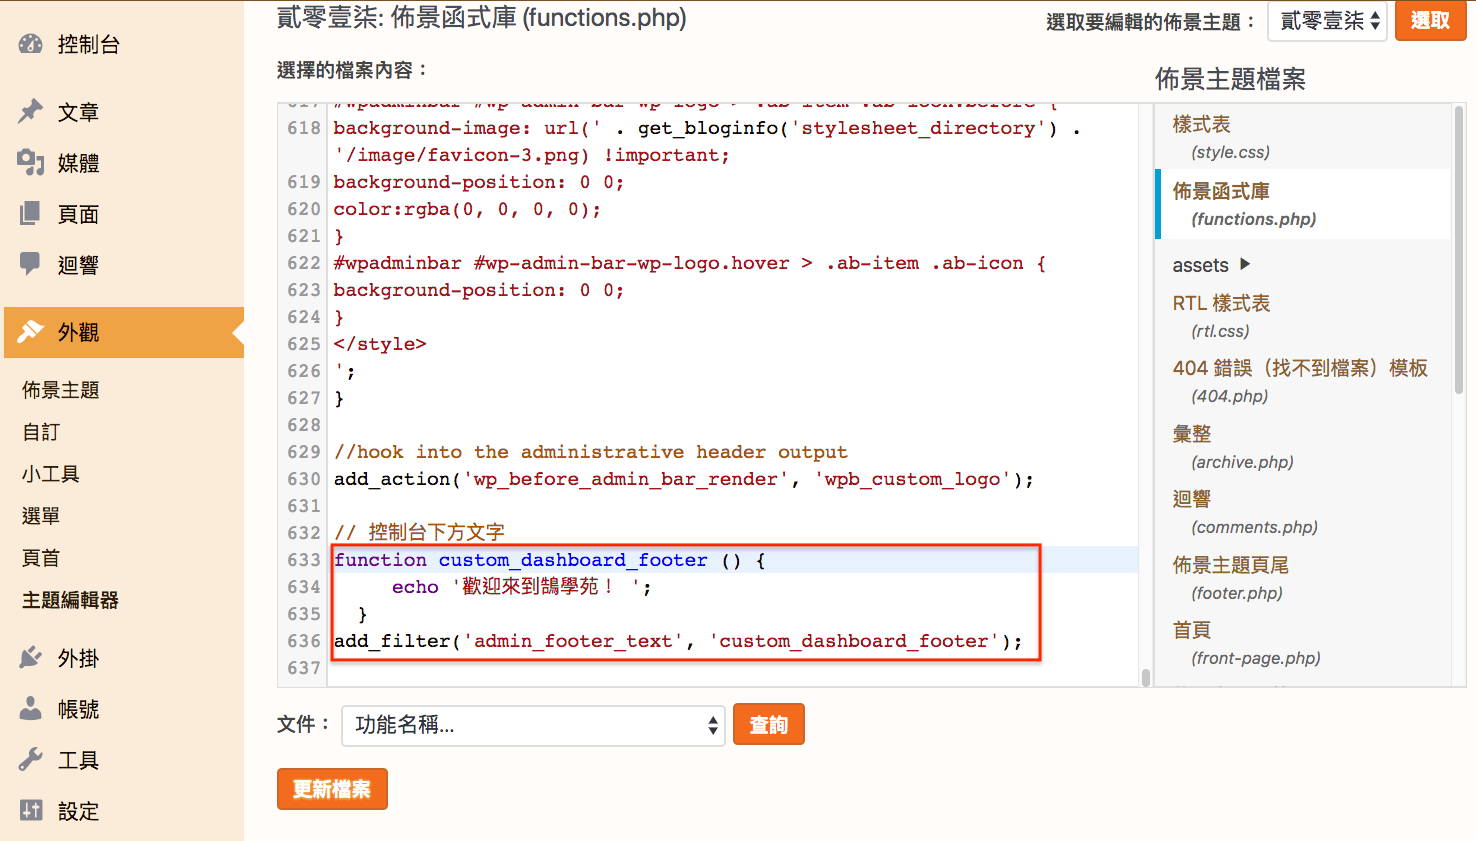Click line number 637 in gutter
This screenshot has height=841, width=1476.
pyautogui.click(x=304, y=668)
